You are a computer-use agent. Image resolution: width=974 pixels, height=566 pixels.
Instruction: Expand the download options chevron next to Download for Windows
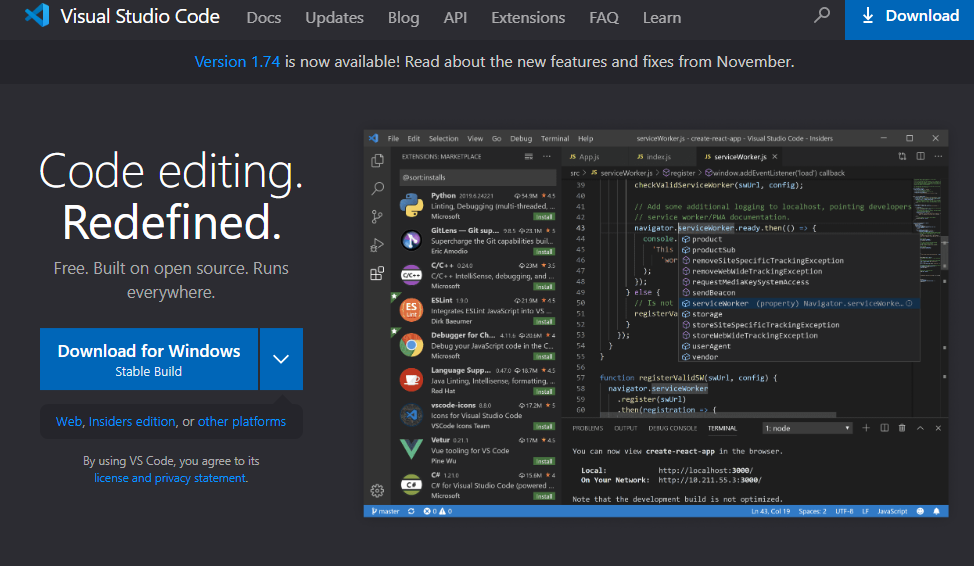point(281,359)
